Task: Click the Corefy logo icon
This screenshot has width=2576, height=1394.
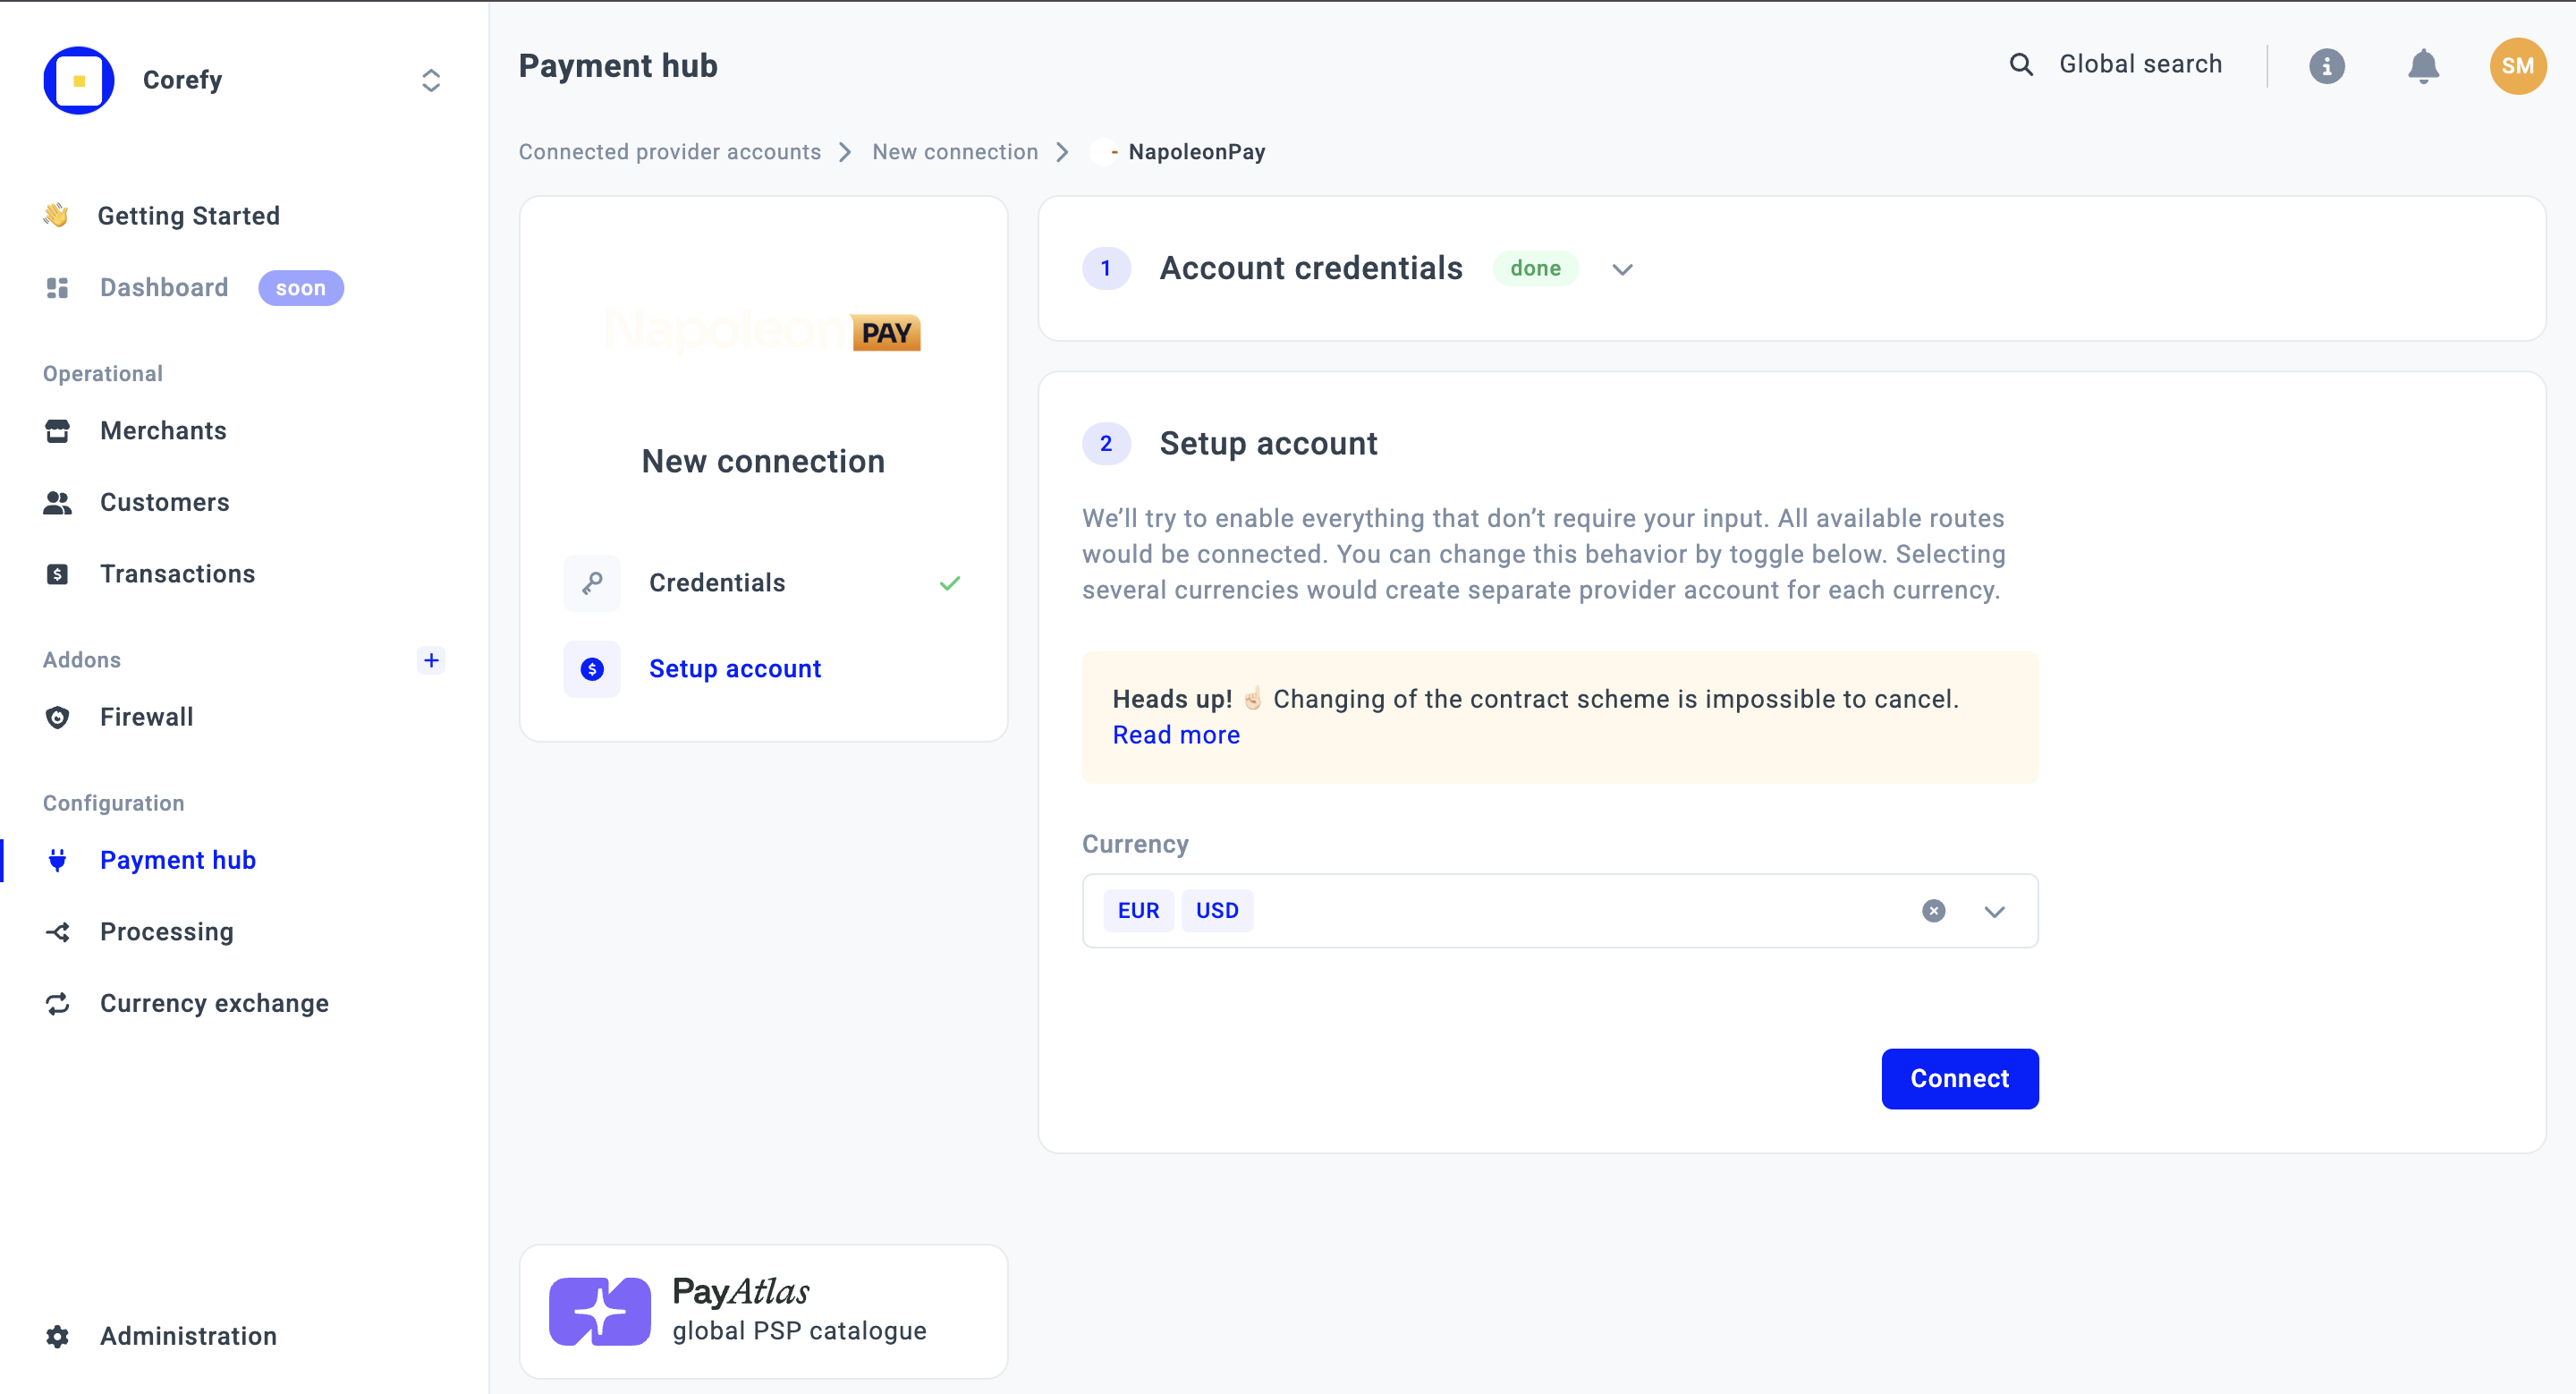Action: point(79,80)
